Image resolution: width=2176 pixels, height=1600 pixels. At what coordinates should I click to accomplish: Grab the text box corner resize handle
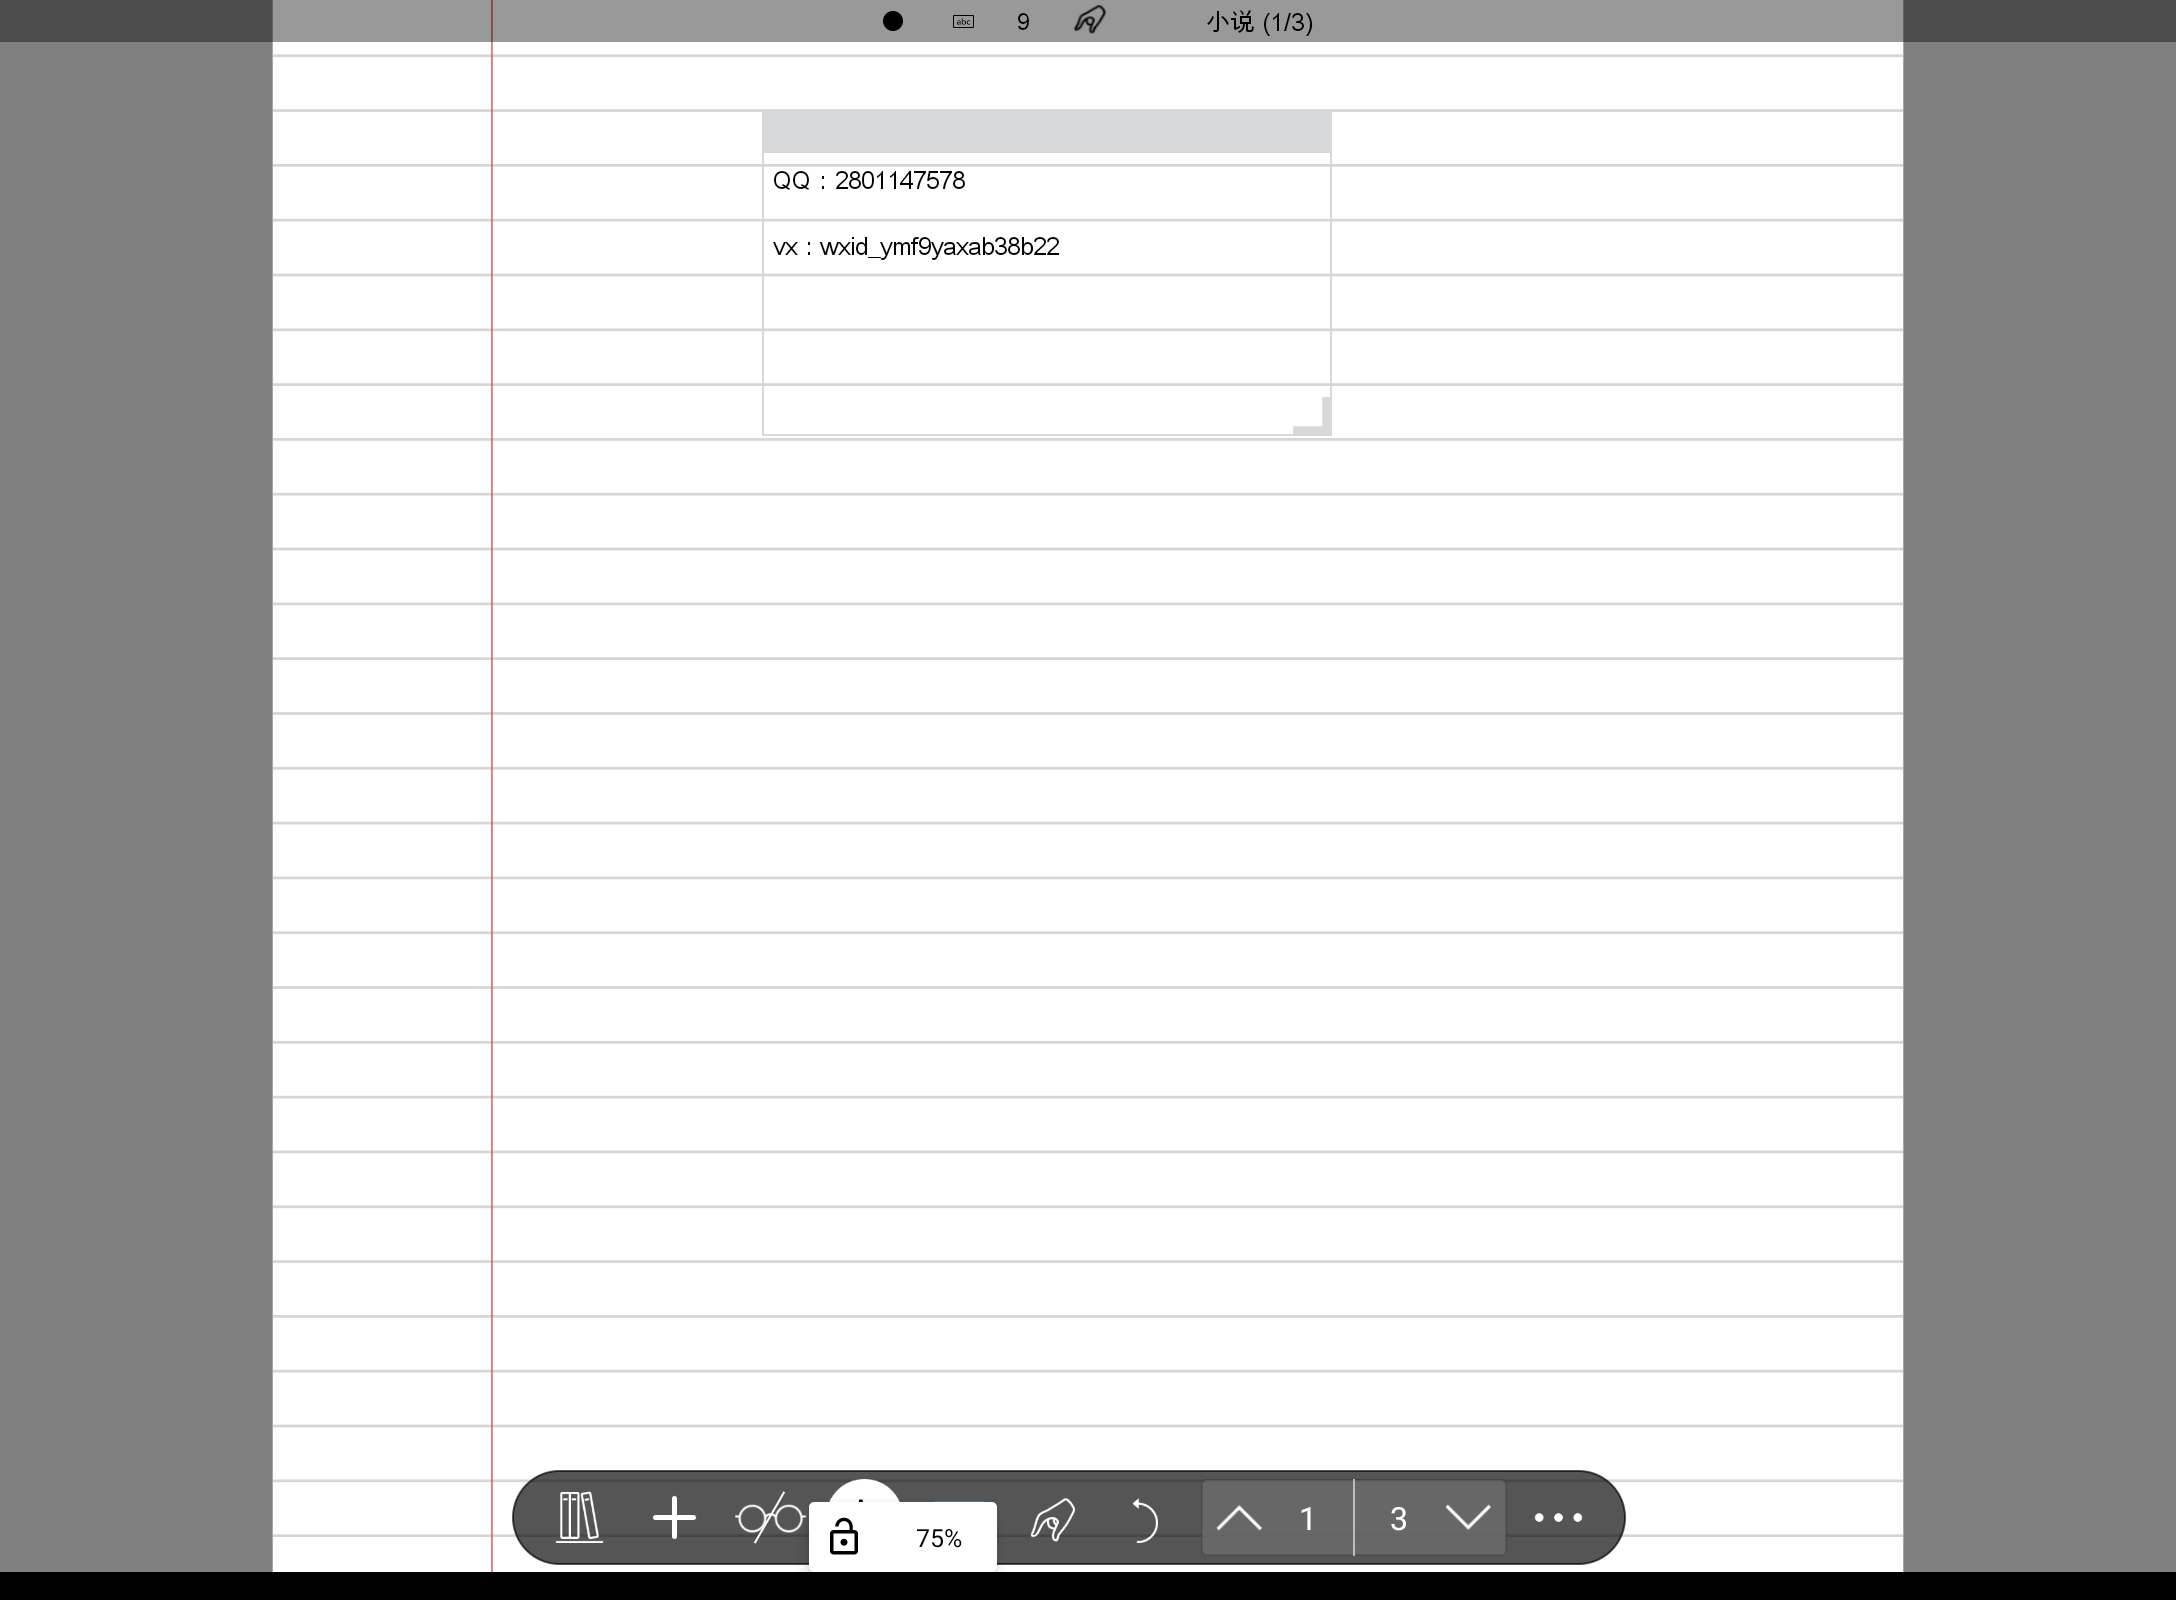1313,416
